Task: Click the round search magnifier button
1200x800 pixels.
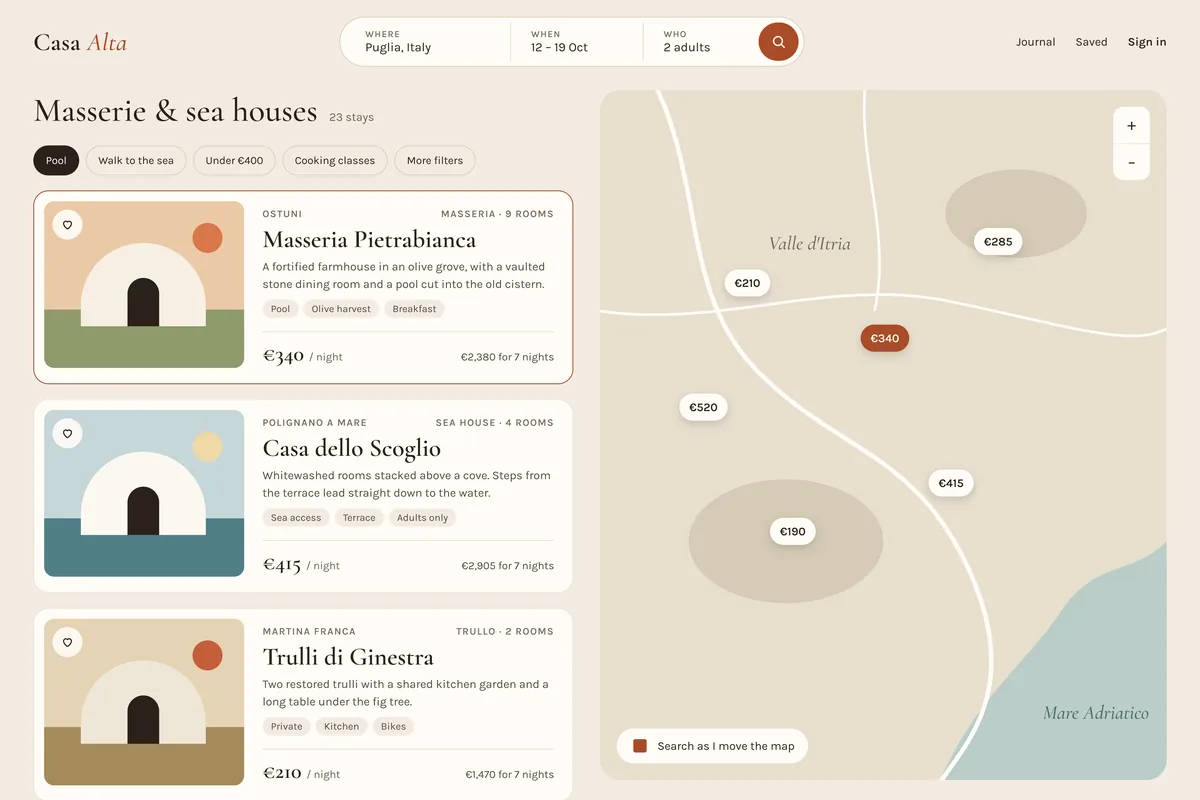Action: tap(778, 42)
